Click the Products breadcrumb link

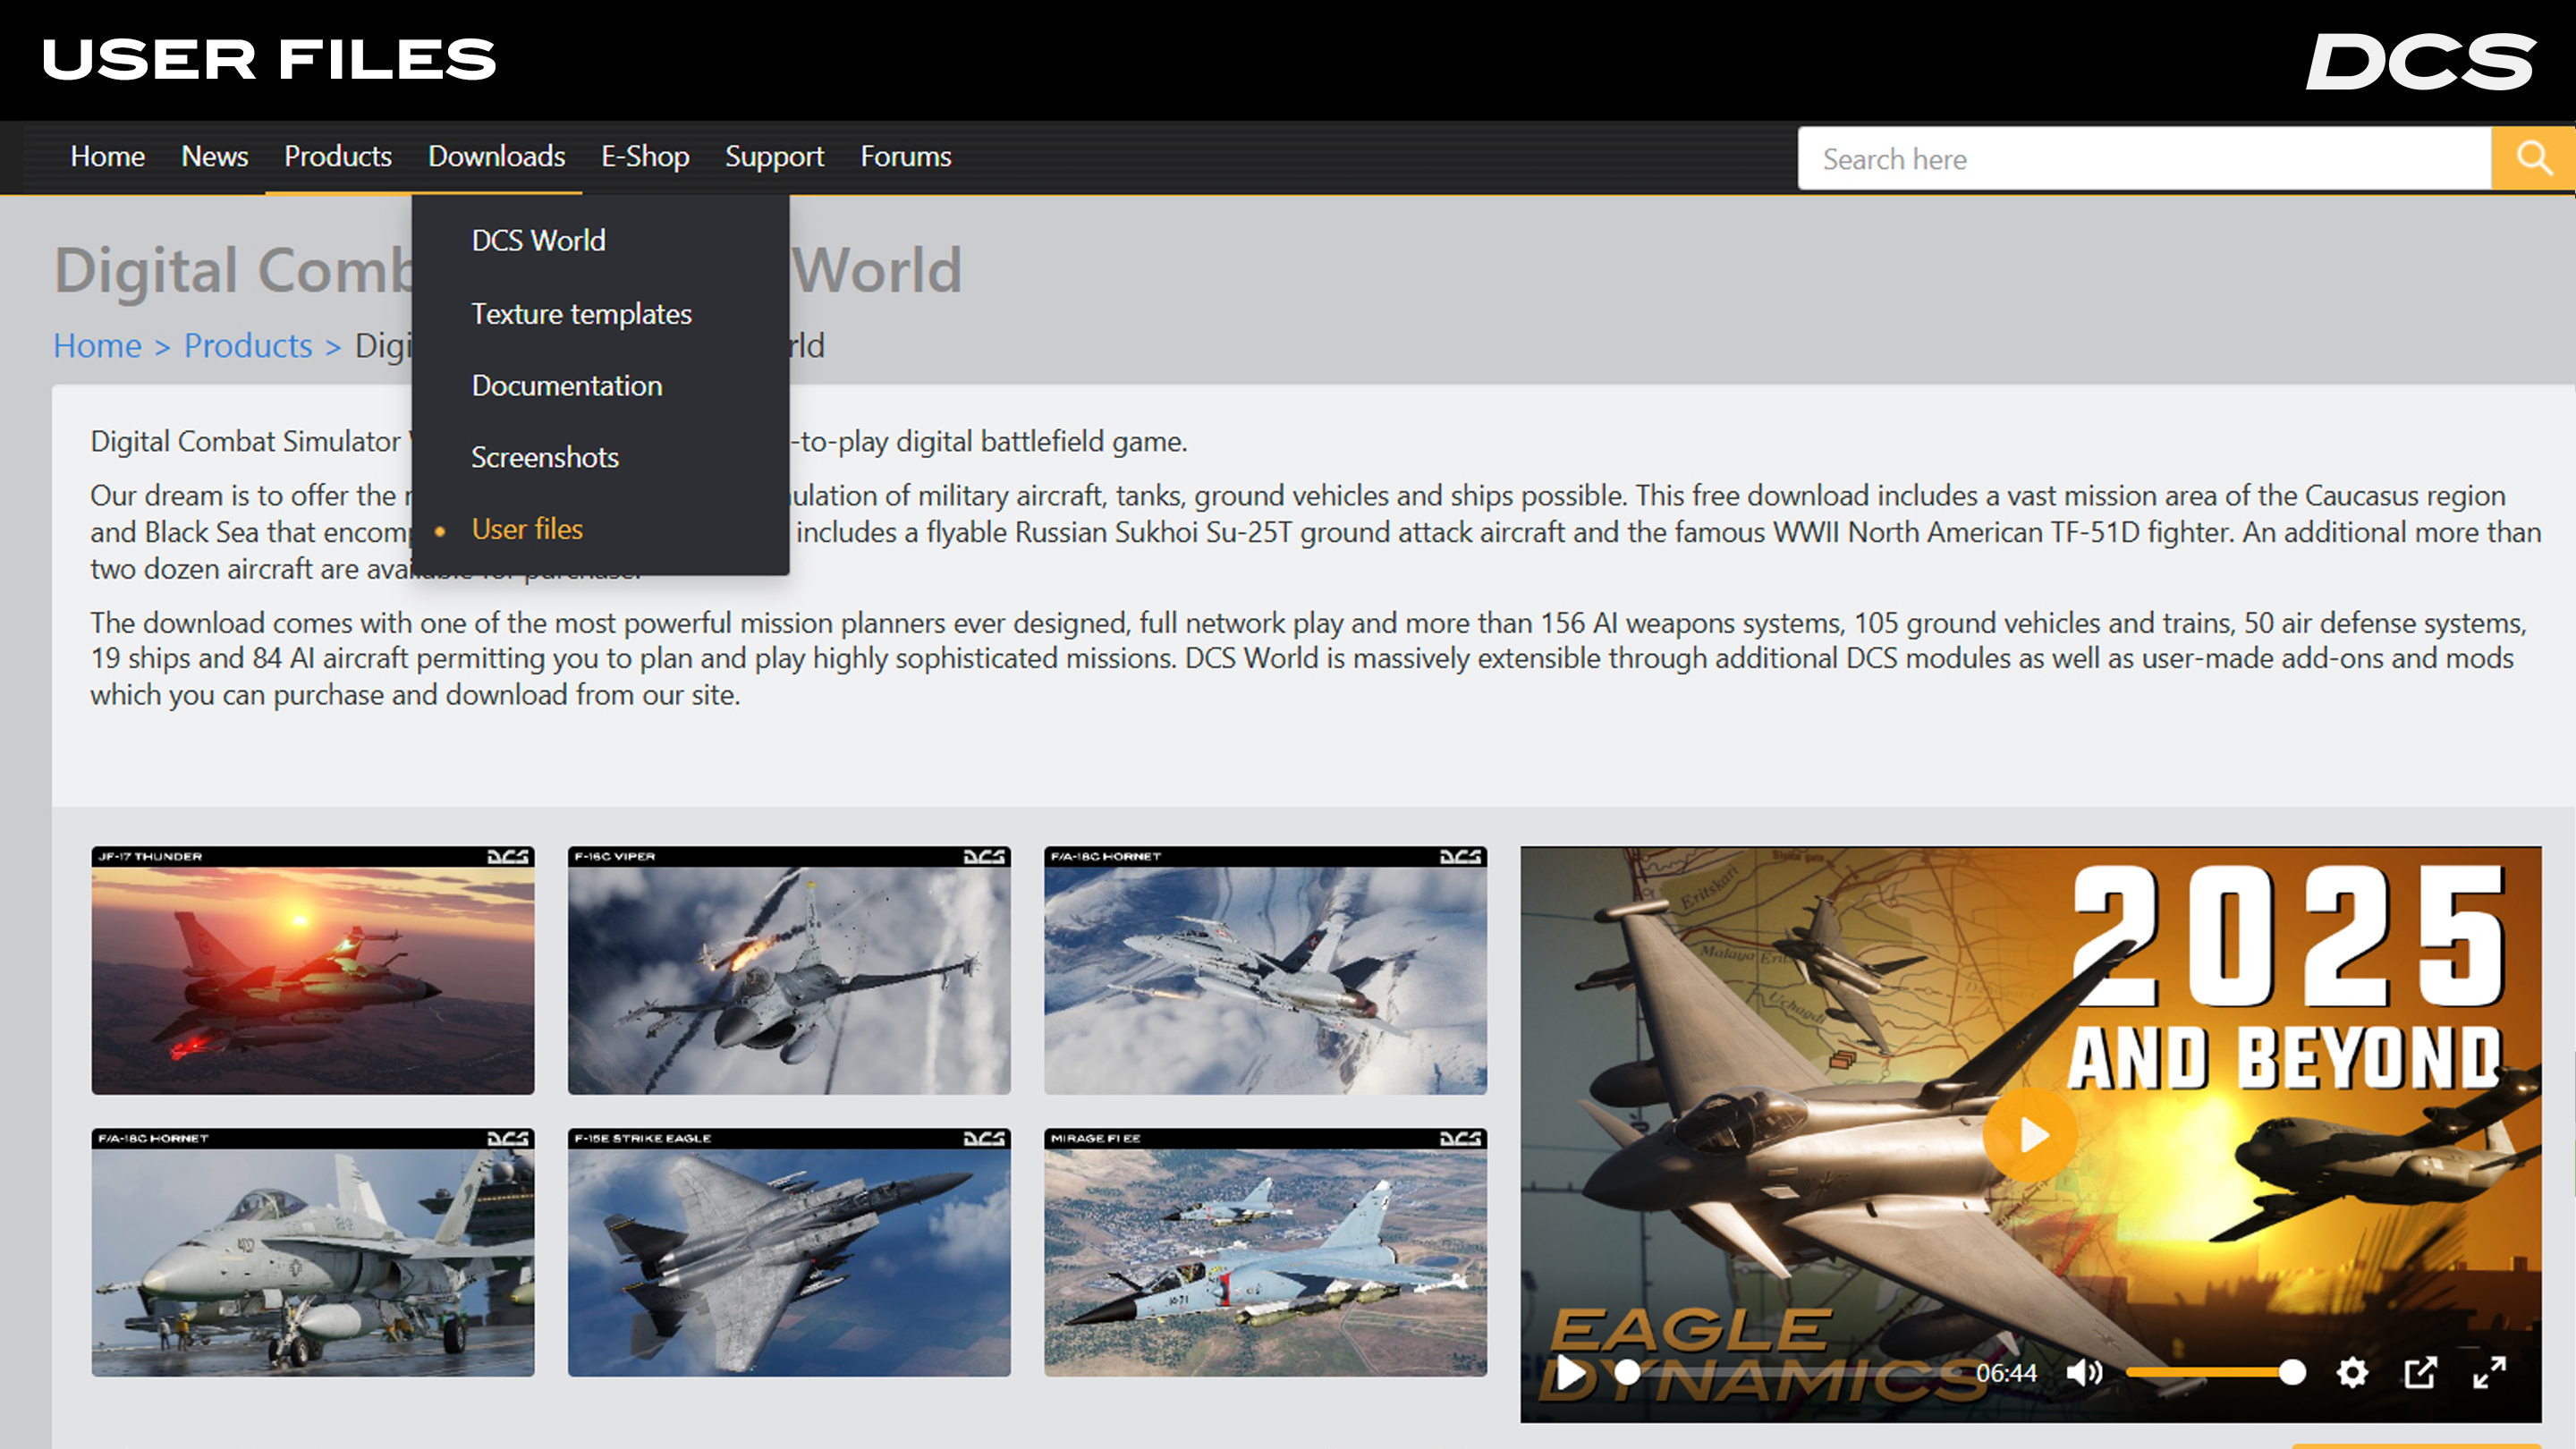click(248, 346)
